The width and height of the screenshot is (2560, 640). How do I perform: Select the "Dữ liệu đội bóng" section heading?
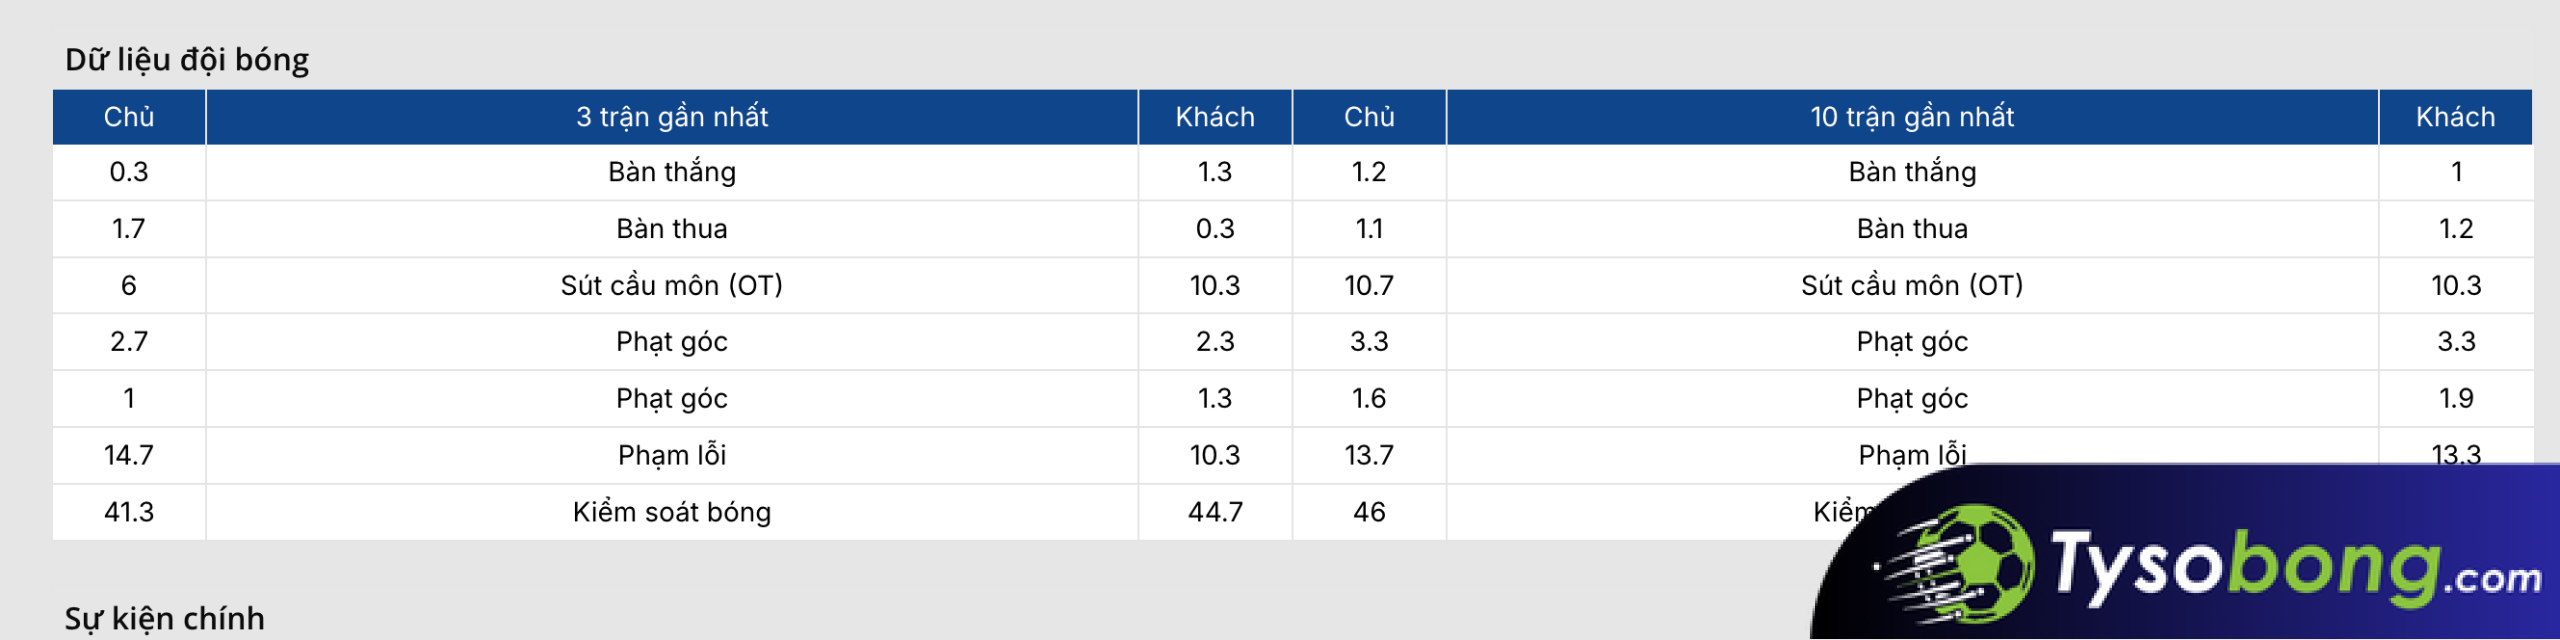click(187, 60)
